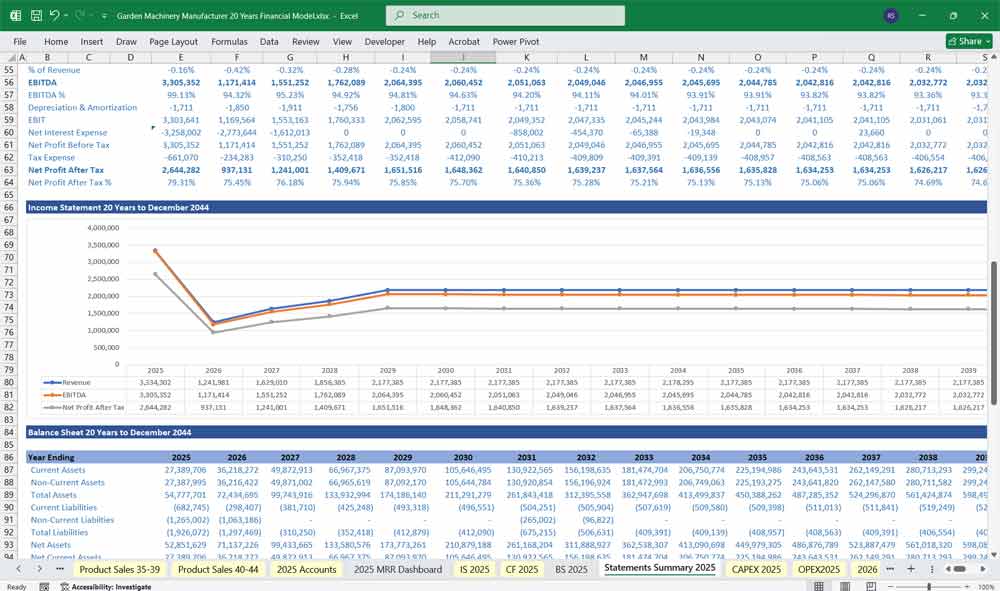Toggle Page Break Preview view
The image size is (1000, 591).
pyautogui.click(x=869, y=585)
